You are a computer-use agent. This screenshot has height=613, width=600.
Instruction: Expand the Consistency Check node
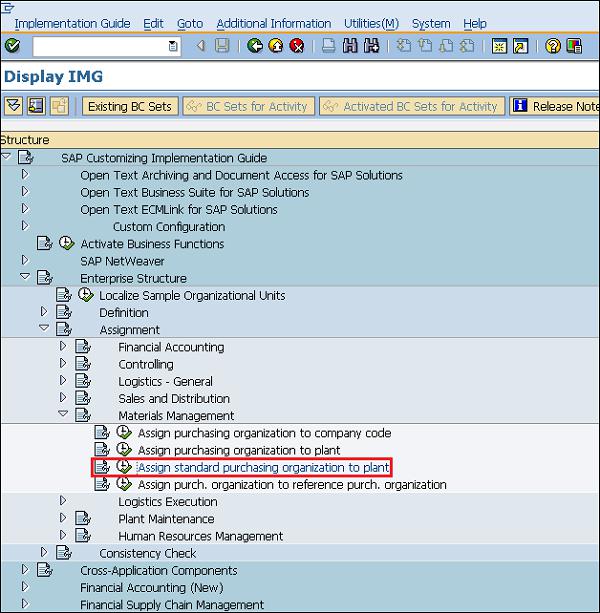click(x=44, y=552)
